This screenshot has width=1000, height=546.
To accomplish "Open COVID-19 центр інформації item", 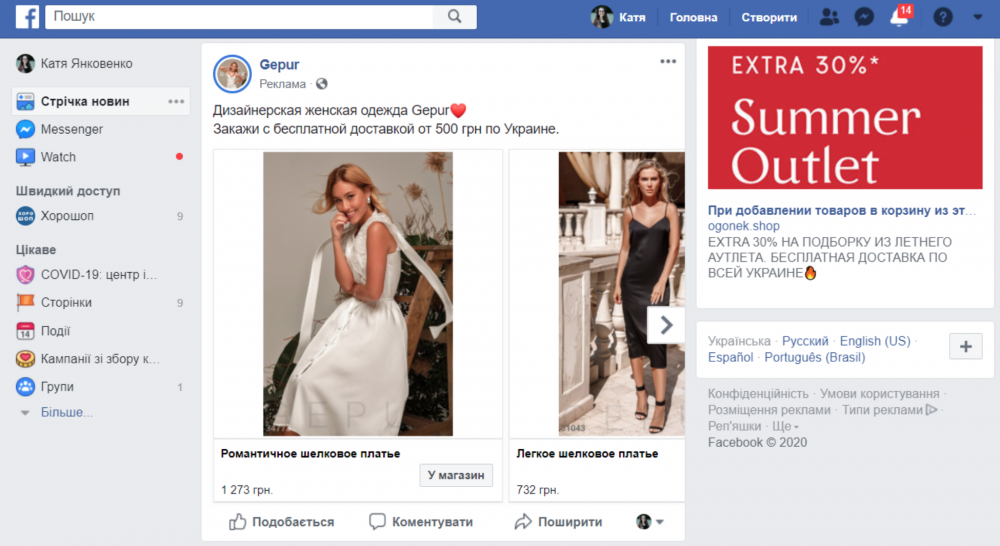I will coord(87,275).
